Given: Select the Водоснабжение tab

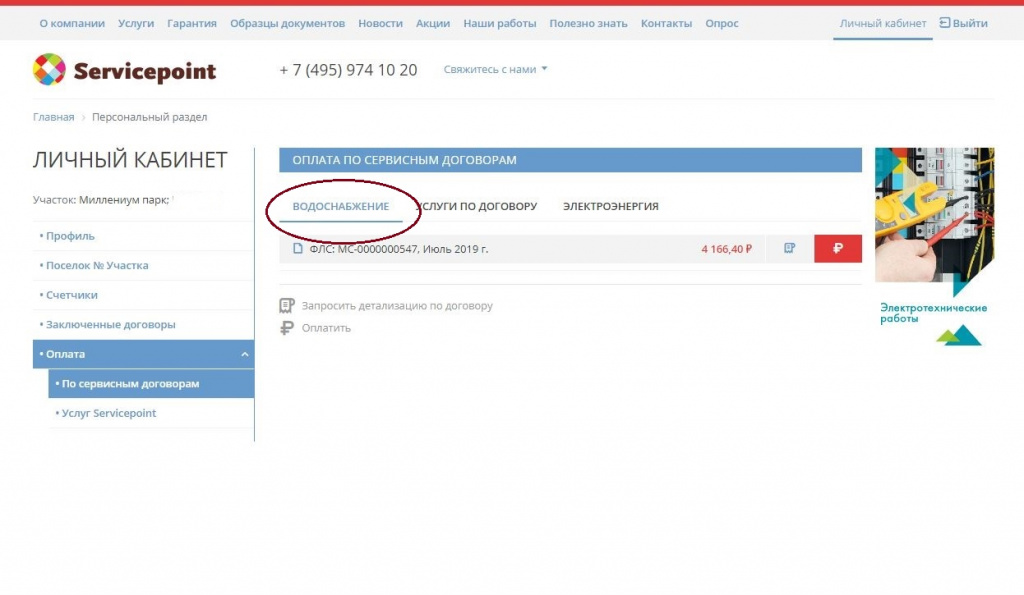Looking at the screenshot, I should [x=340, y=206].
